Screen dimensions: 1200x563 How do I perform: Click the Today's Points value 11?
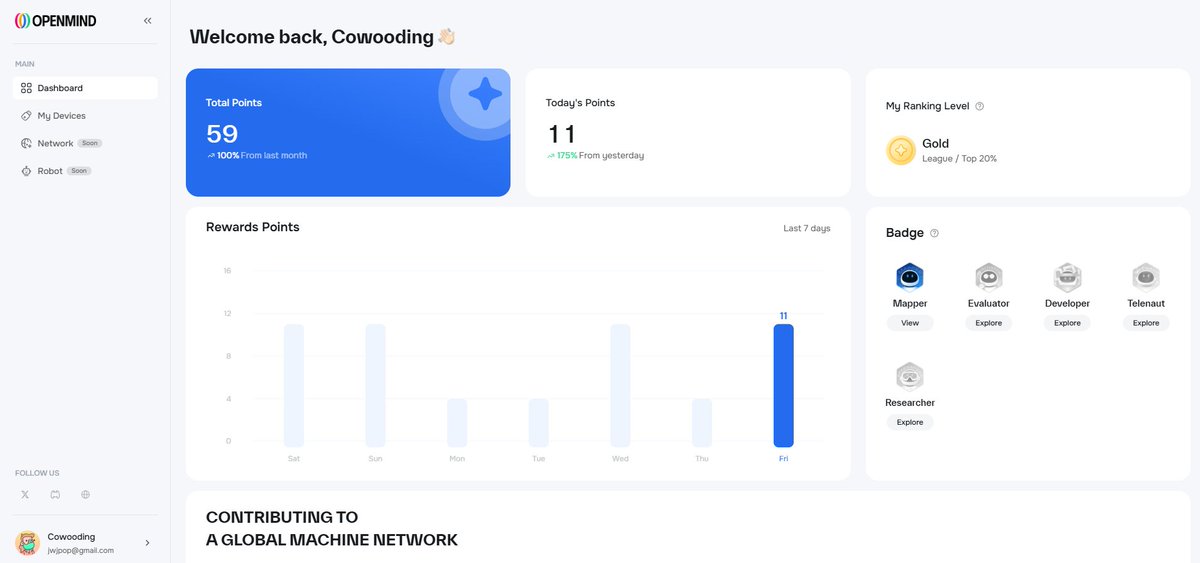pyautogui.click(x=562, y=133)
